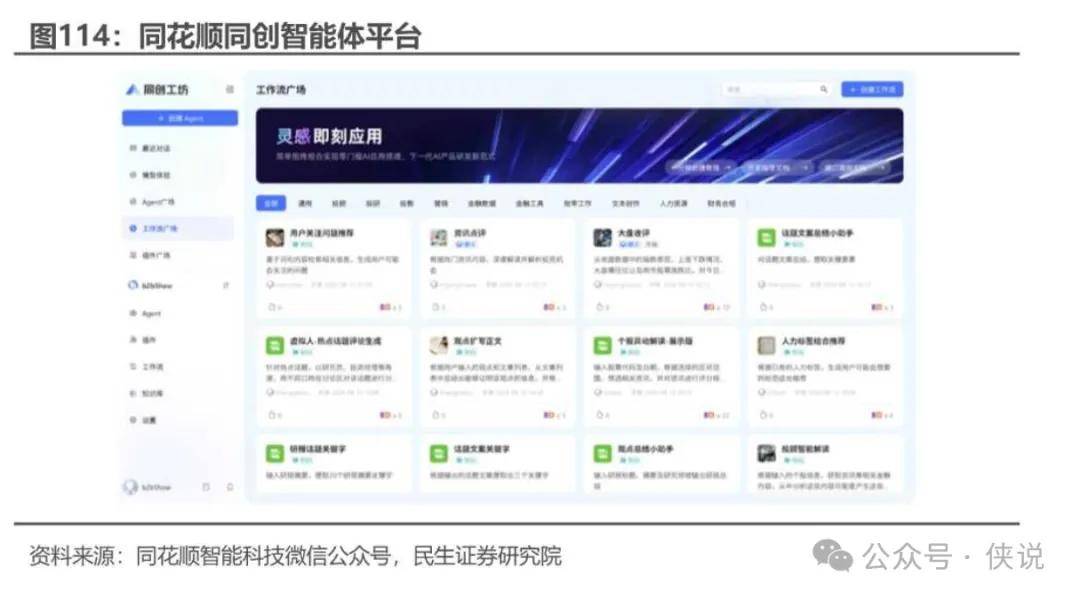Click the like icon on 大盘改评 card
1080x600 pixels.
click(x=600, y=307)
